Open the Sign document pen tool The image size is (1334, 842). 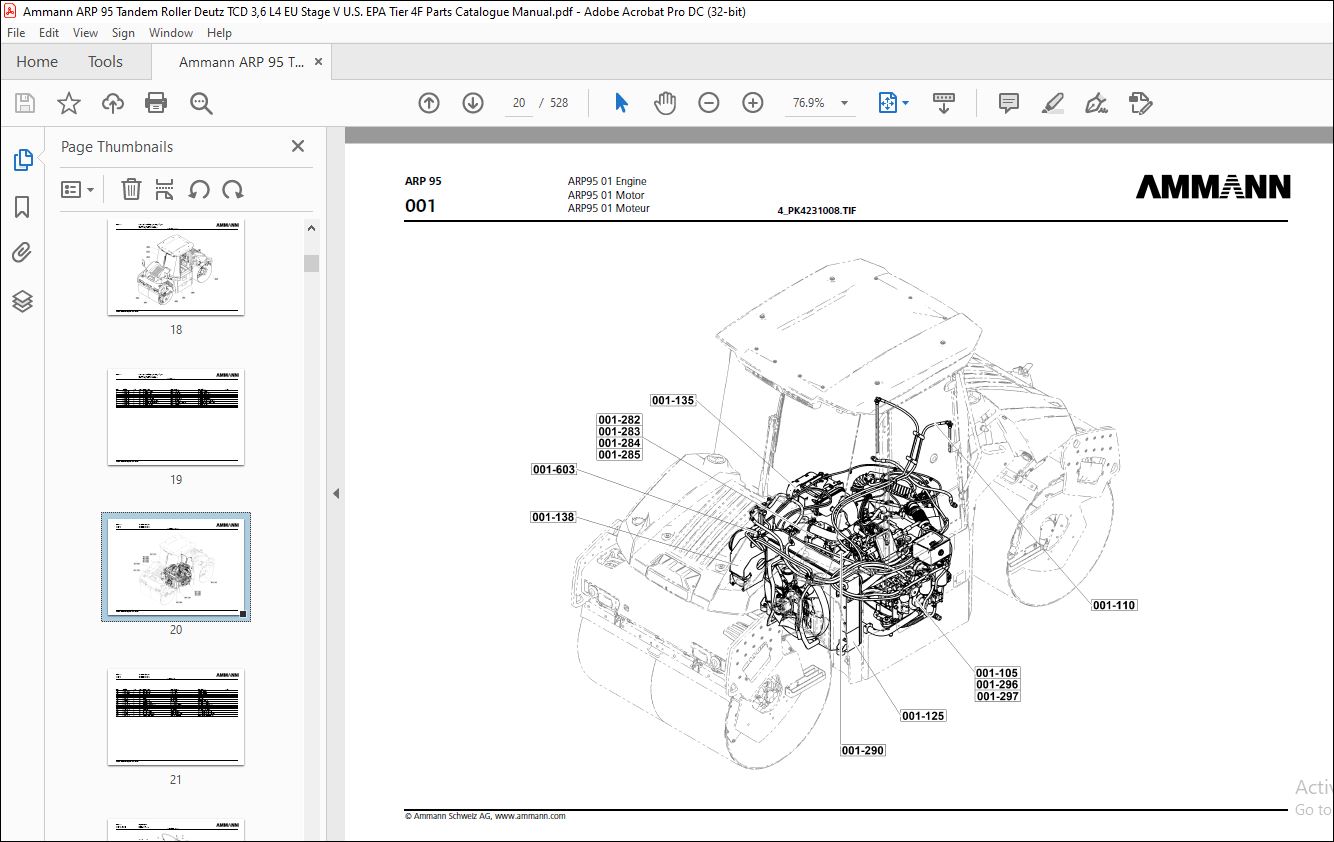coord(1096,103)
